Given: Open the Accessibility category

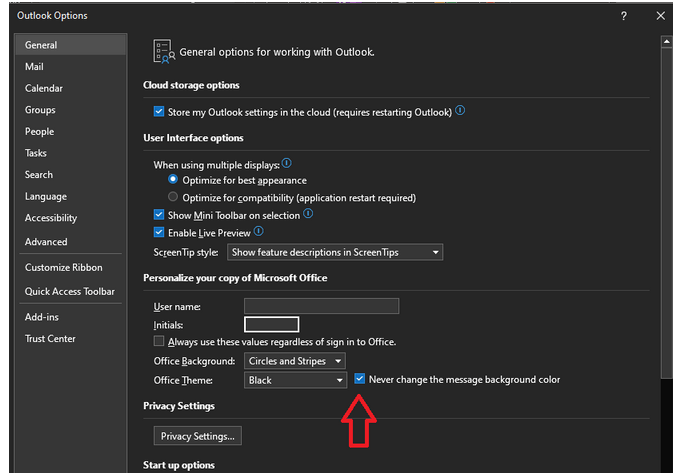Looking at the screenshot, I should point(71,218).
